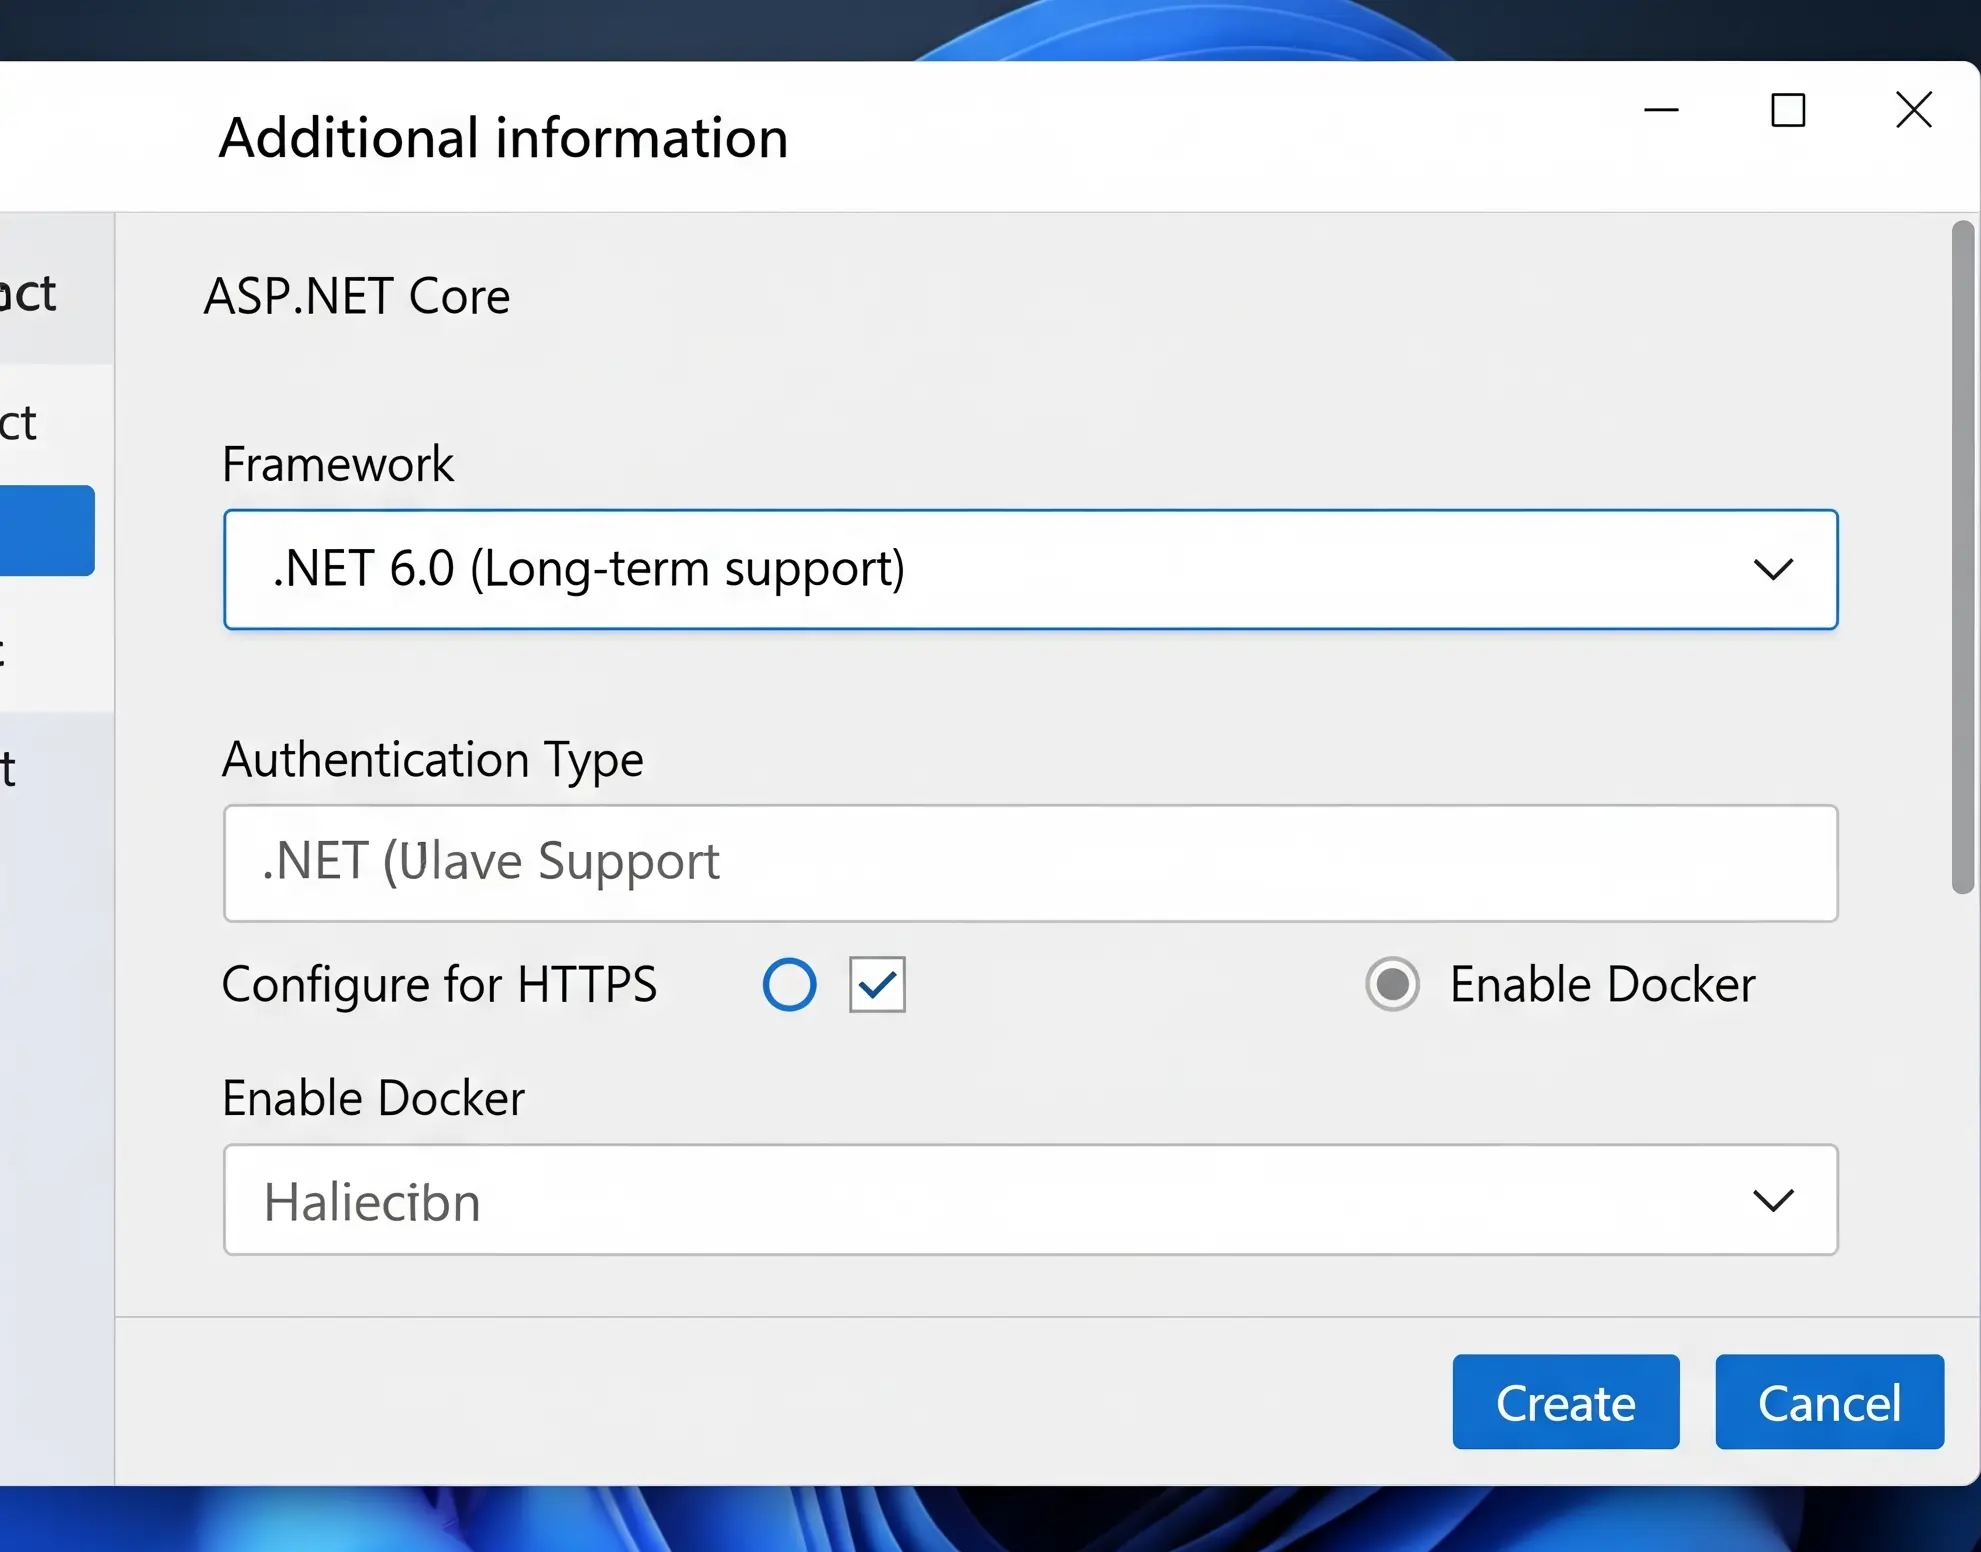Click the Authentication Type label

pyautogui.click(x=433, y=760)
